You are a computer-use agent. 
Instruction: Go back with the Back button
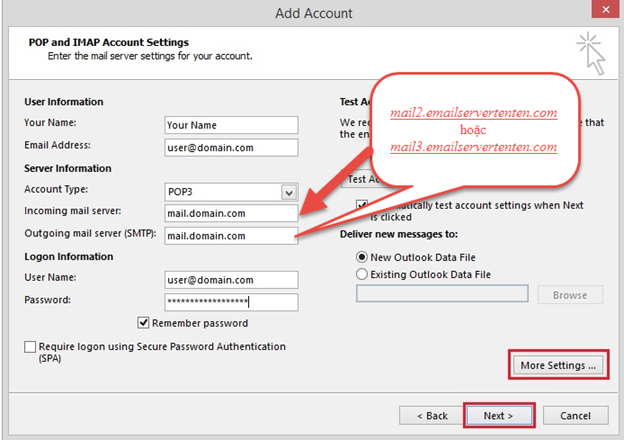tap(431, 415)
